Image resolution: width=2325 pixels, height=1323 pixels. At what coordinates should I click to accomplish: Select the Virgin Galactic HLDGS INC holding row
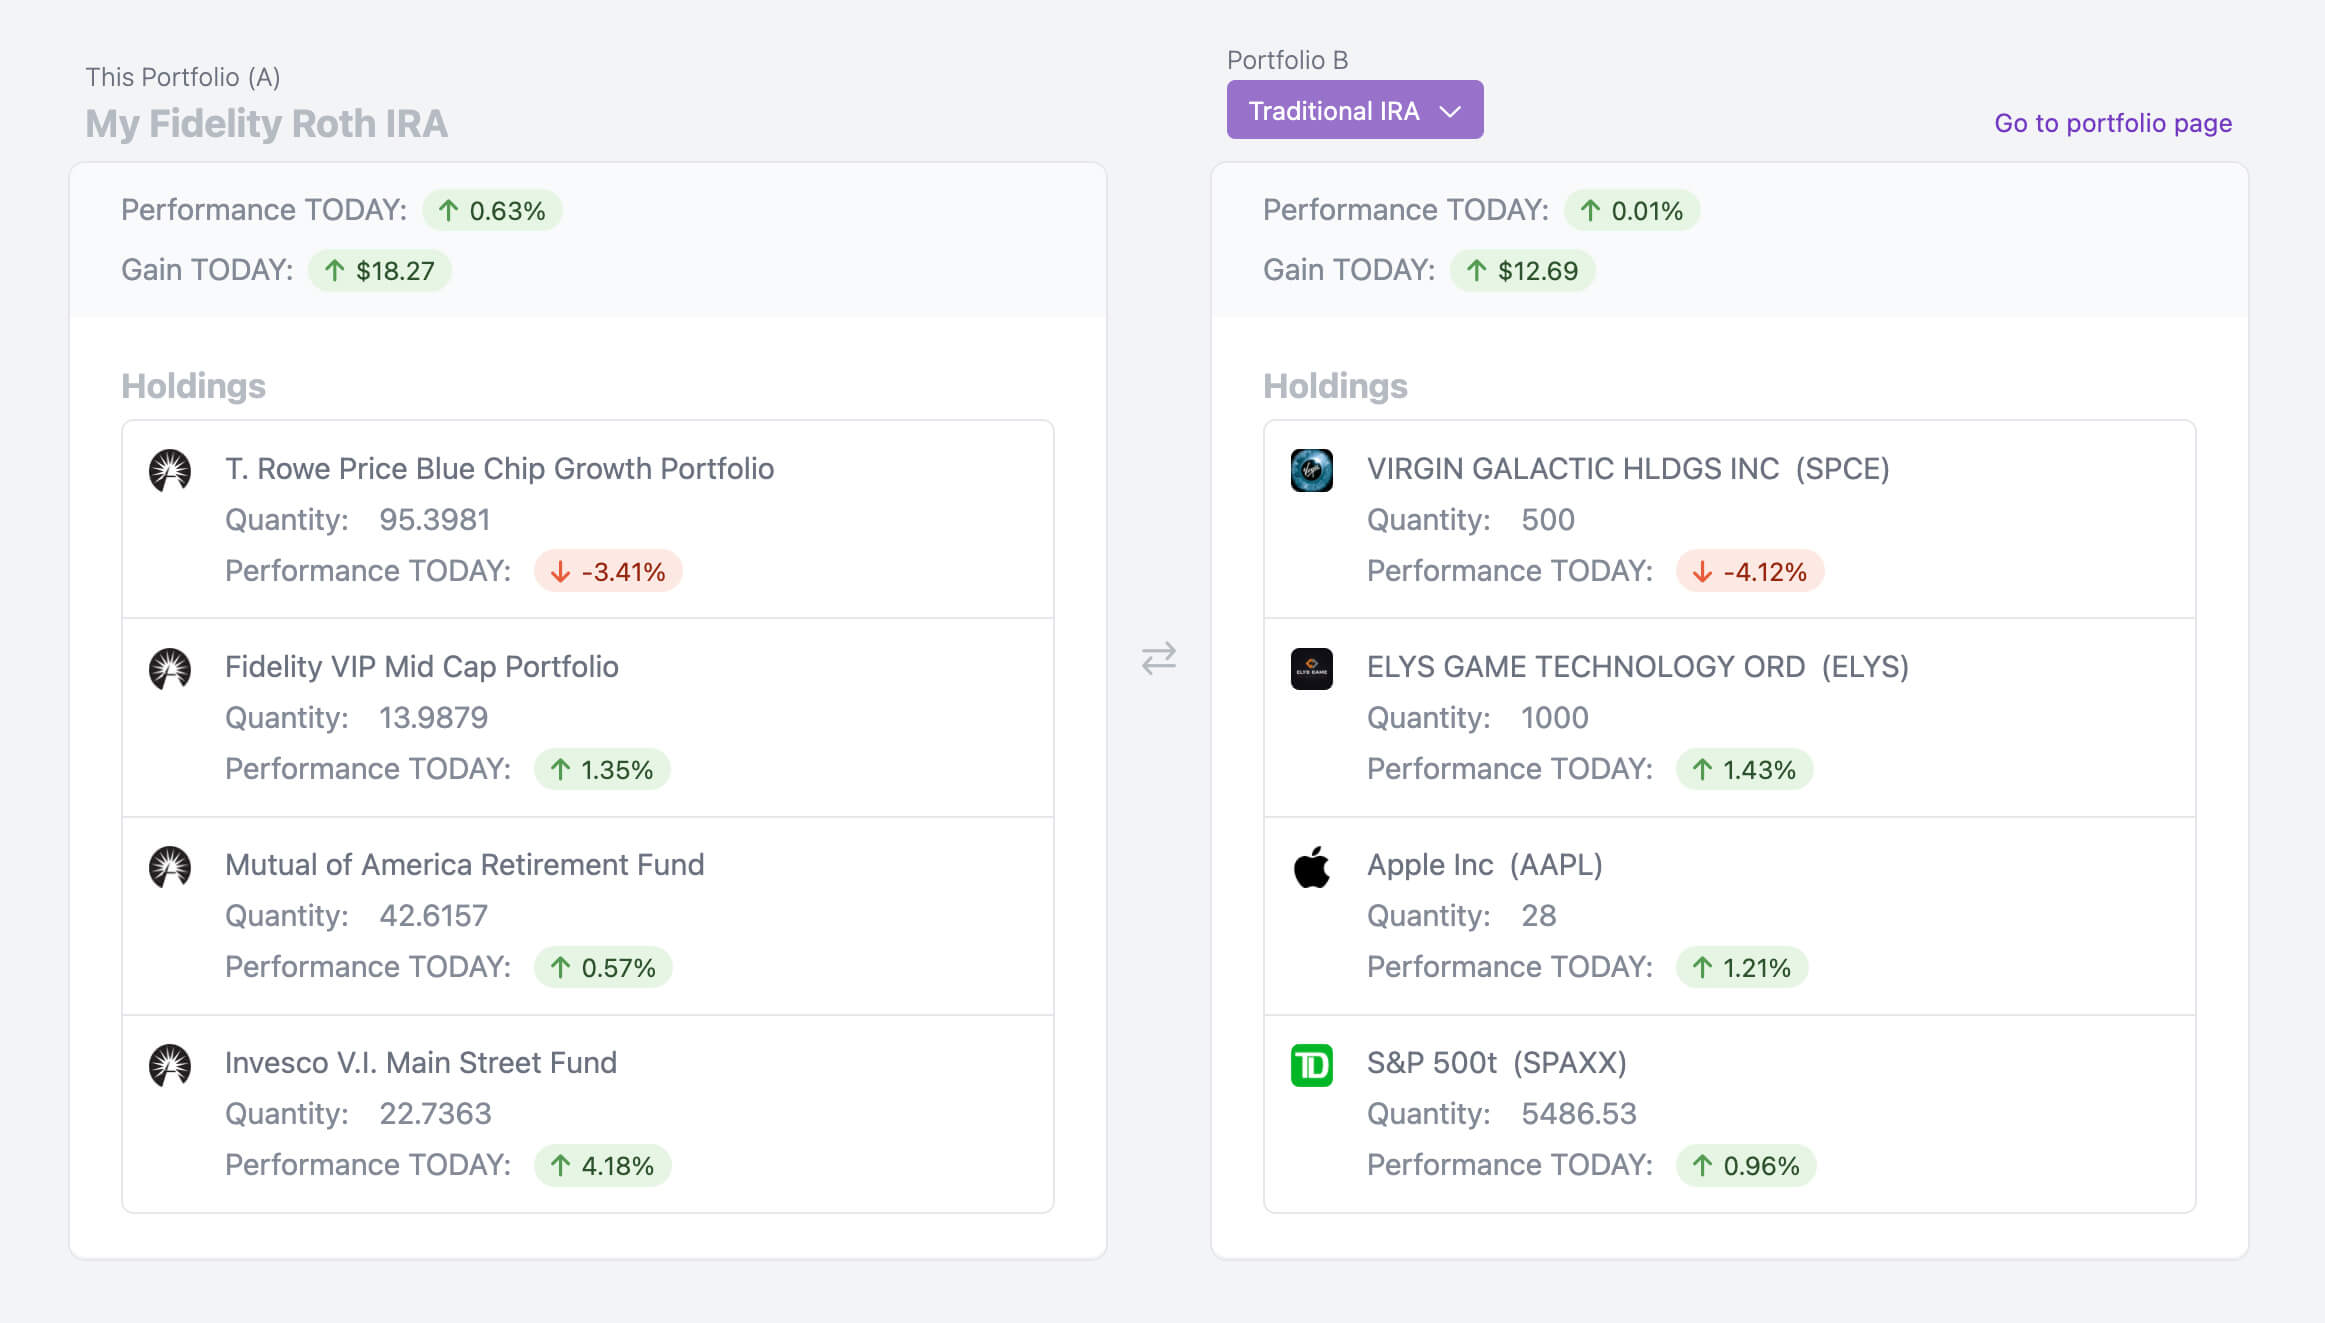(x=1628, y=468)
